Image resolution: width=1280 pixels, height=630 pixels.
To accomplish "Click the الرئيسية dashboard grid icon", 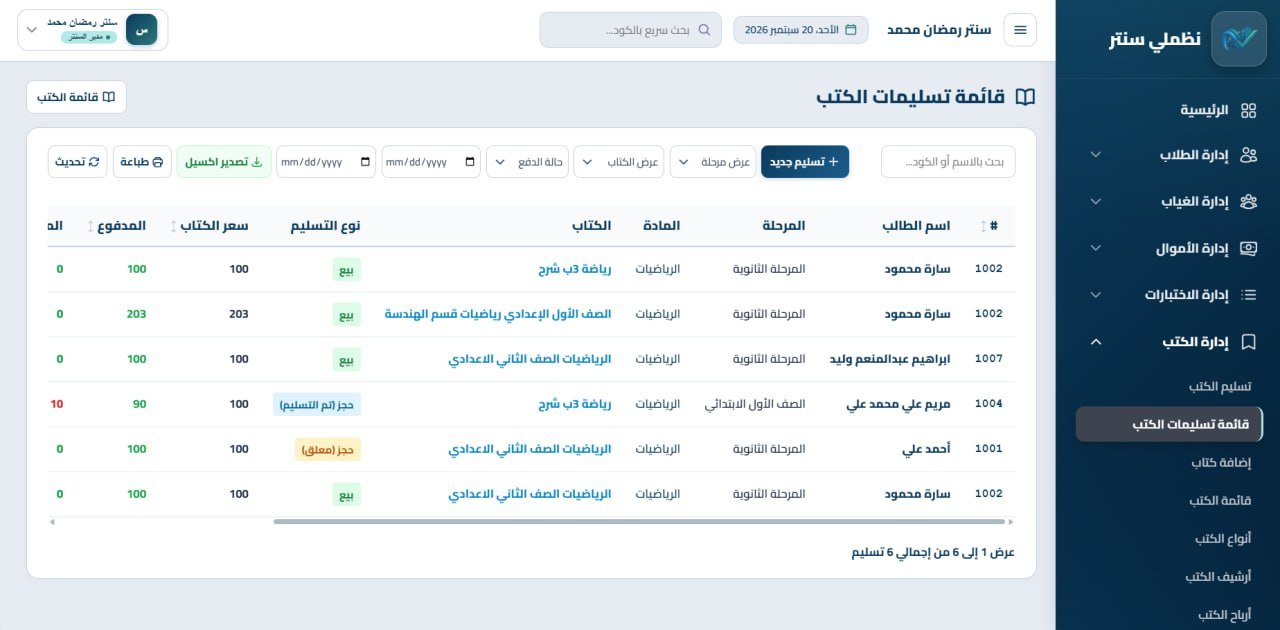I will pos(1248,110).
